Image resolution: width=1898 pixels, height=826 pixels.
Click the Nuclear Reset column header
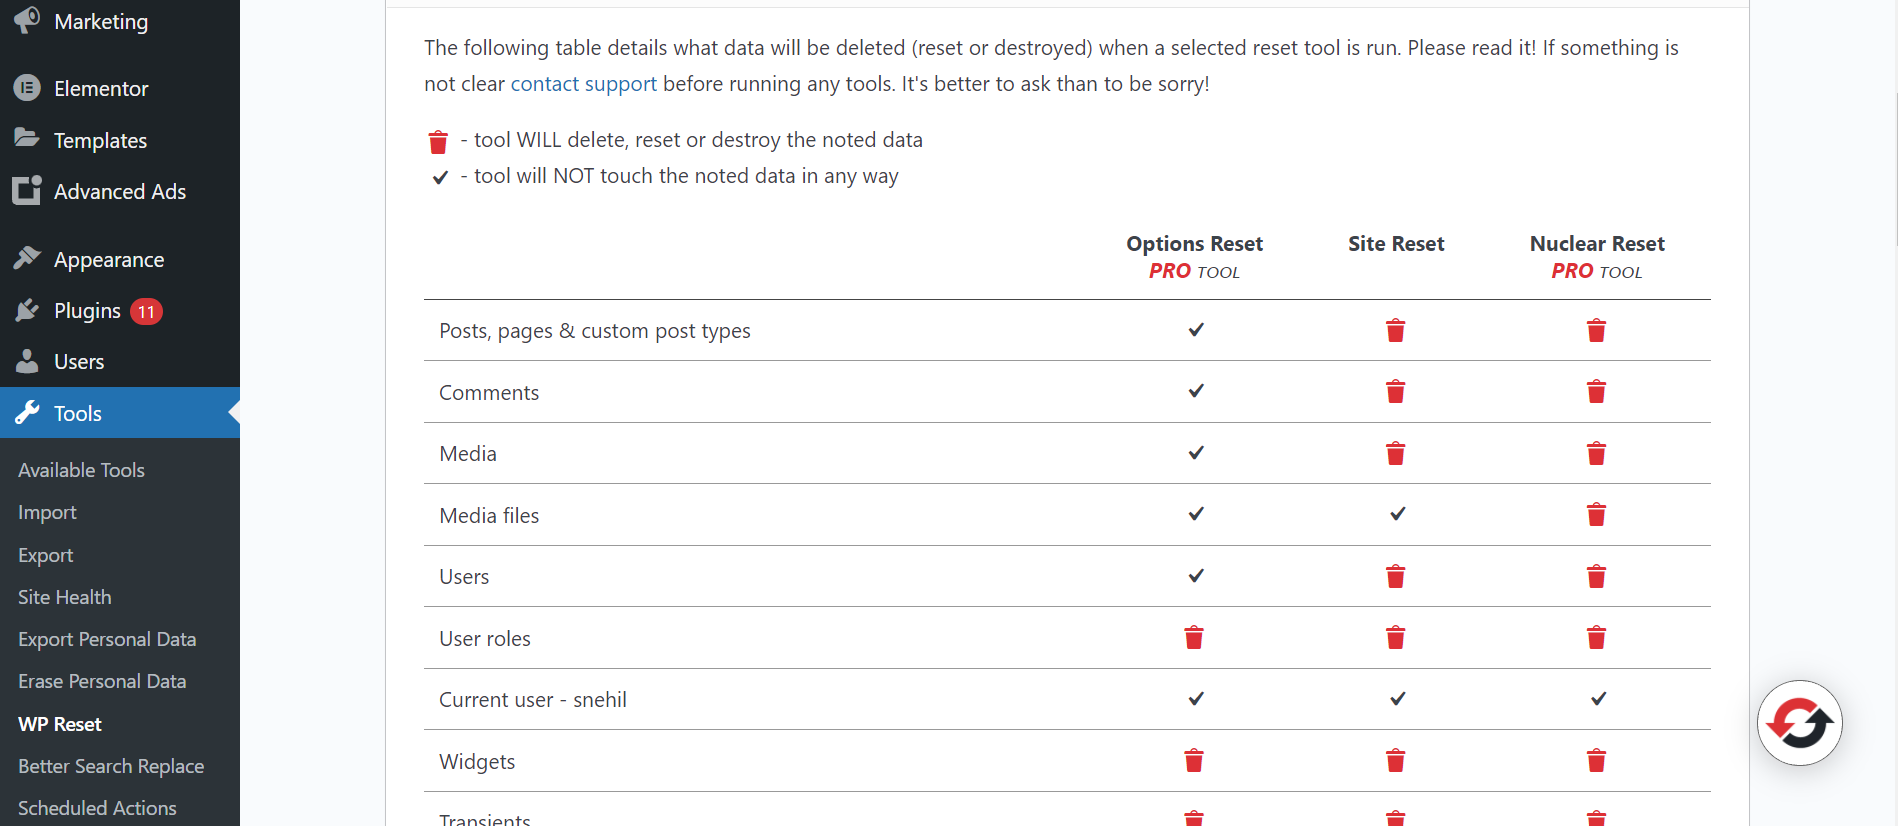1596,244
